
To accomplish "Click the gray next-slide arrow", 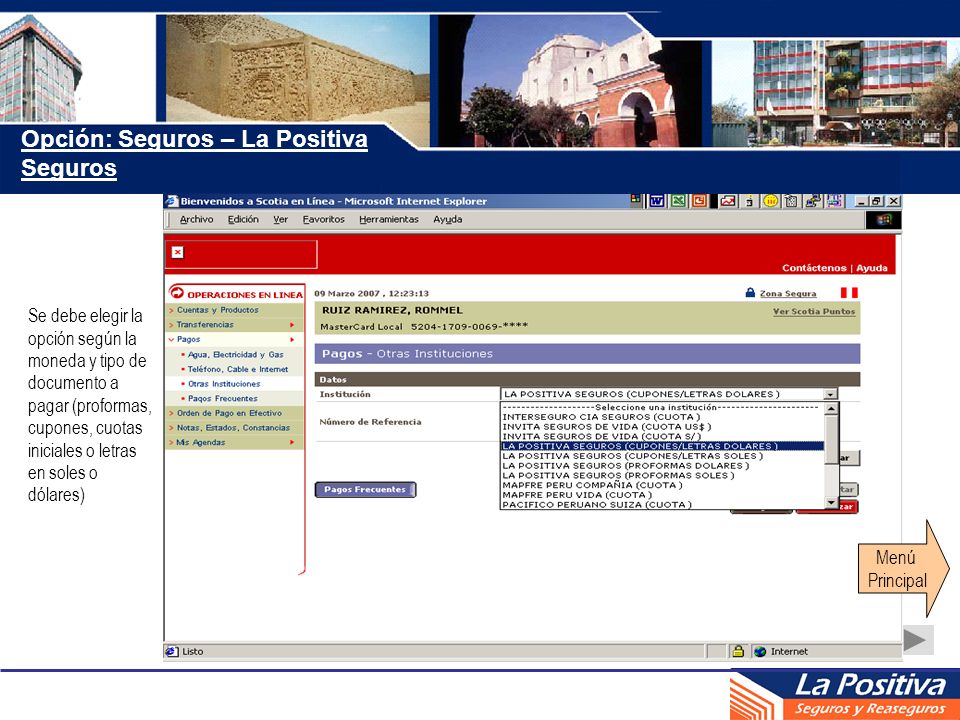I will tap(917, 640).
